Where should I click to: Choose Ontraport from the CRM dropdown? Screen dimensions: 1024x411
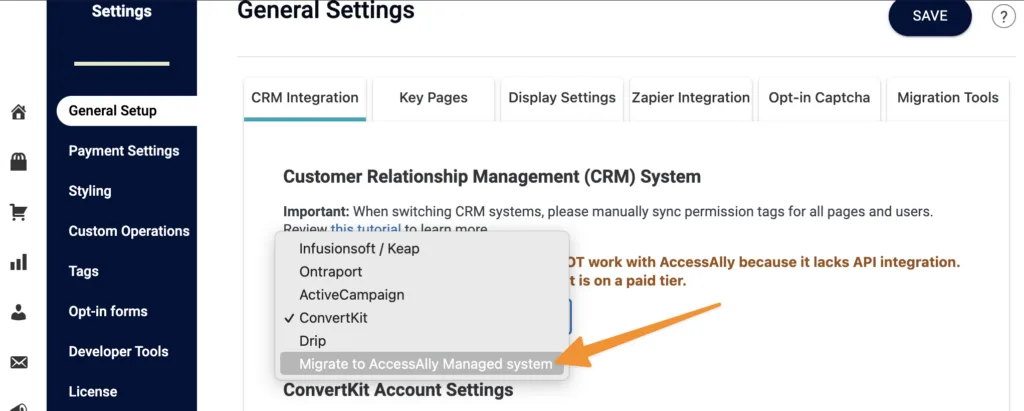(x=421, y=272)
